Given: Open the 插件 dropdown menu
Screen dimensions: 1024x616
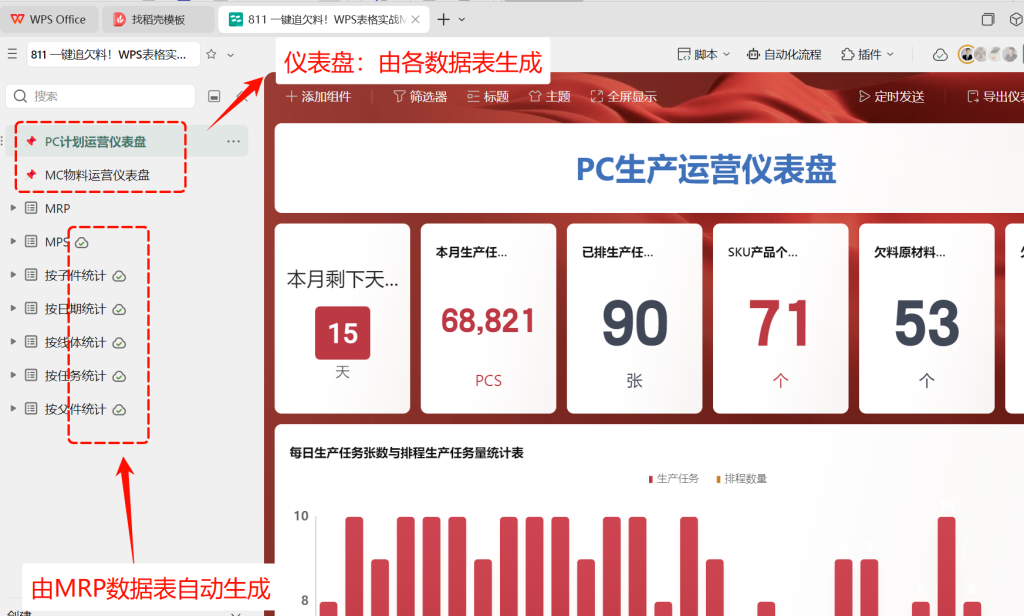Looking at the screenshot, I should 867,54.
